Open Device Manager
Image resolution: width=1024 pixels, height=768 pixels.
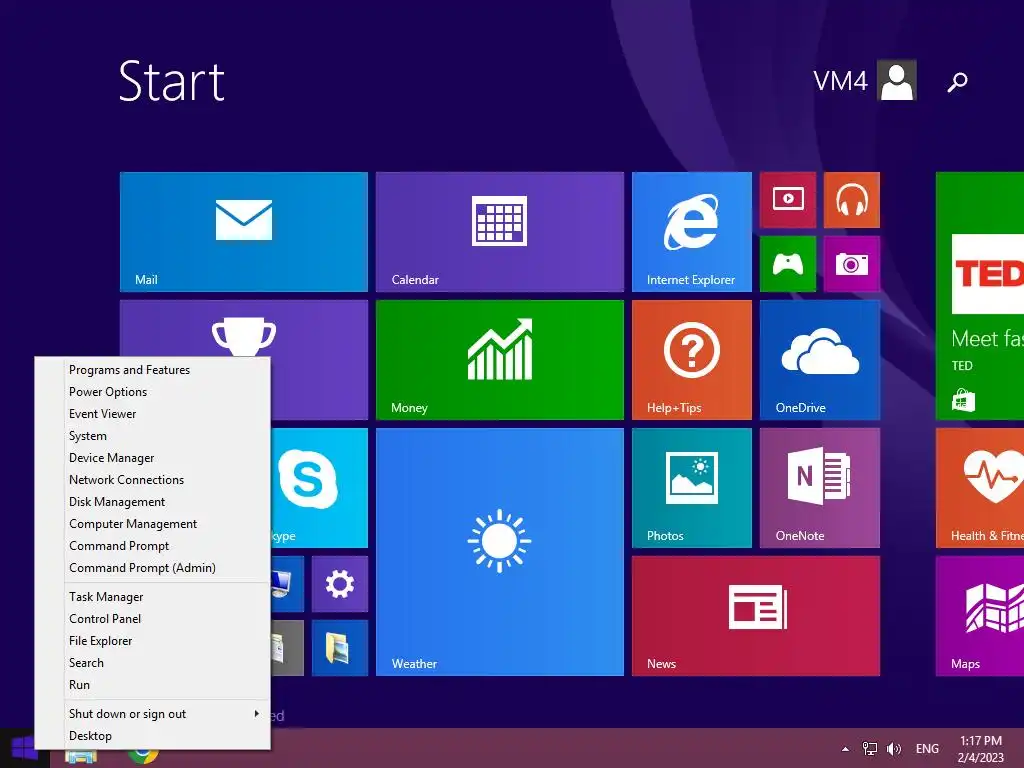point(153,458)
